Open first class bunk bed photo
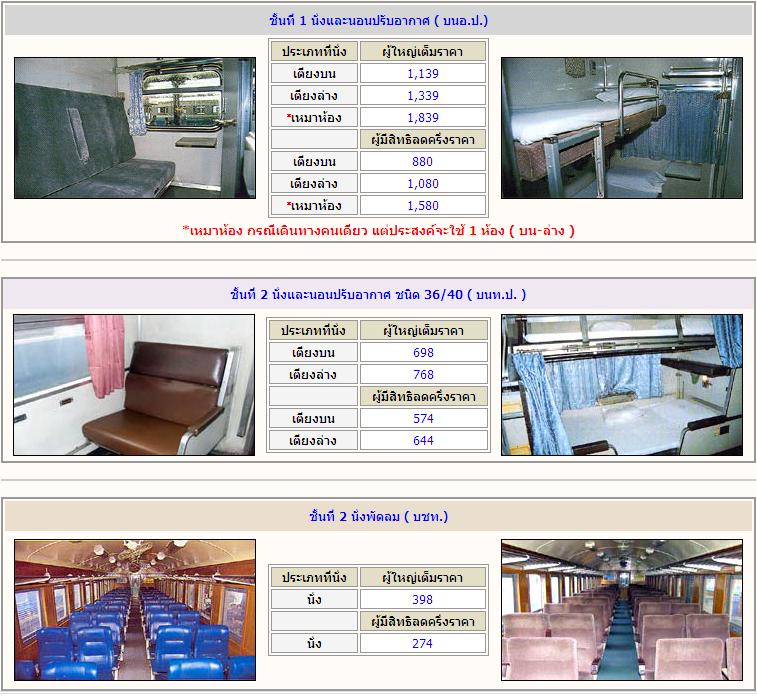The height and width of the screenshot is (697, 757). tap(622, 128)
